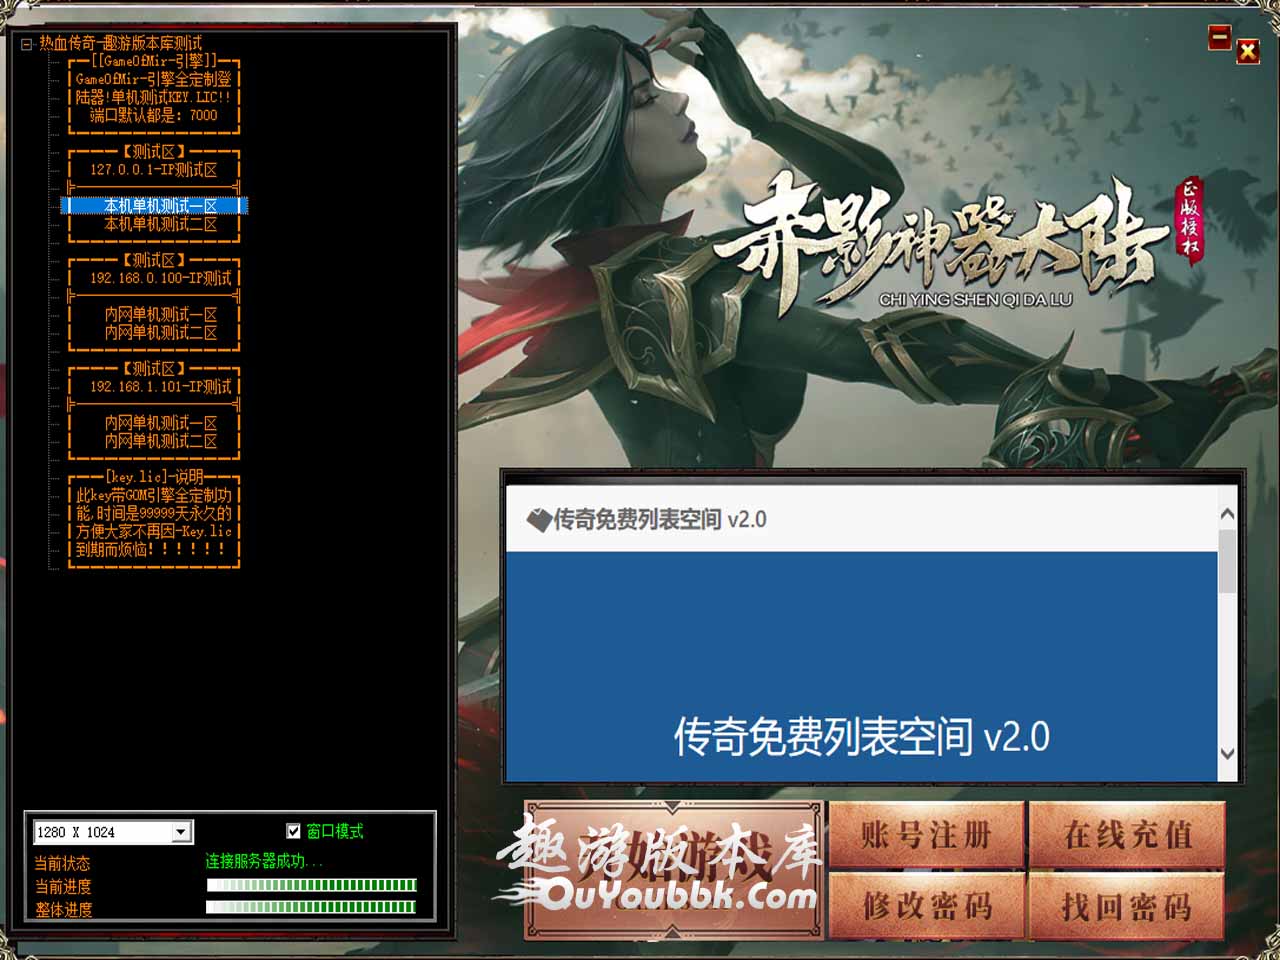Toggle the 窗口模式 checkbox
This screenshot has width=1280, height=960.
[293, 831]
